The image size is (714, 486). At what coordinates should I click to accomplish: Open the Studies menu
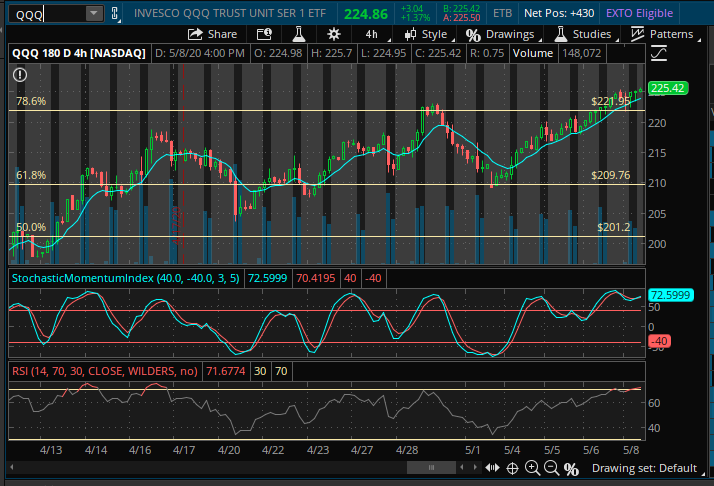[x=586, y=34]
